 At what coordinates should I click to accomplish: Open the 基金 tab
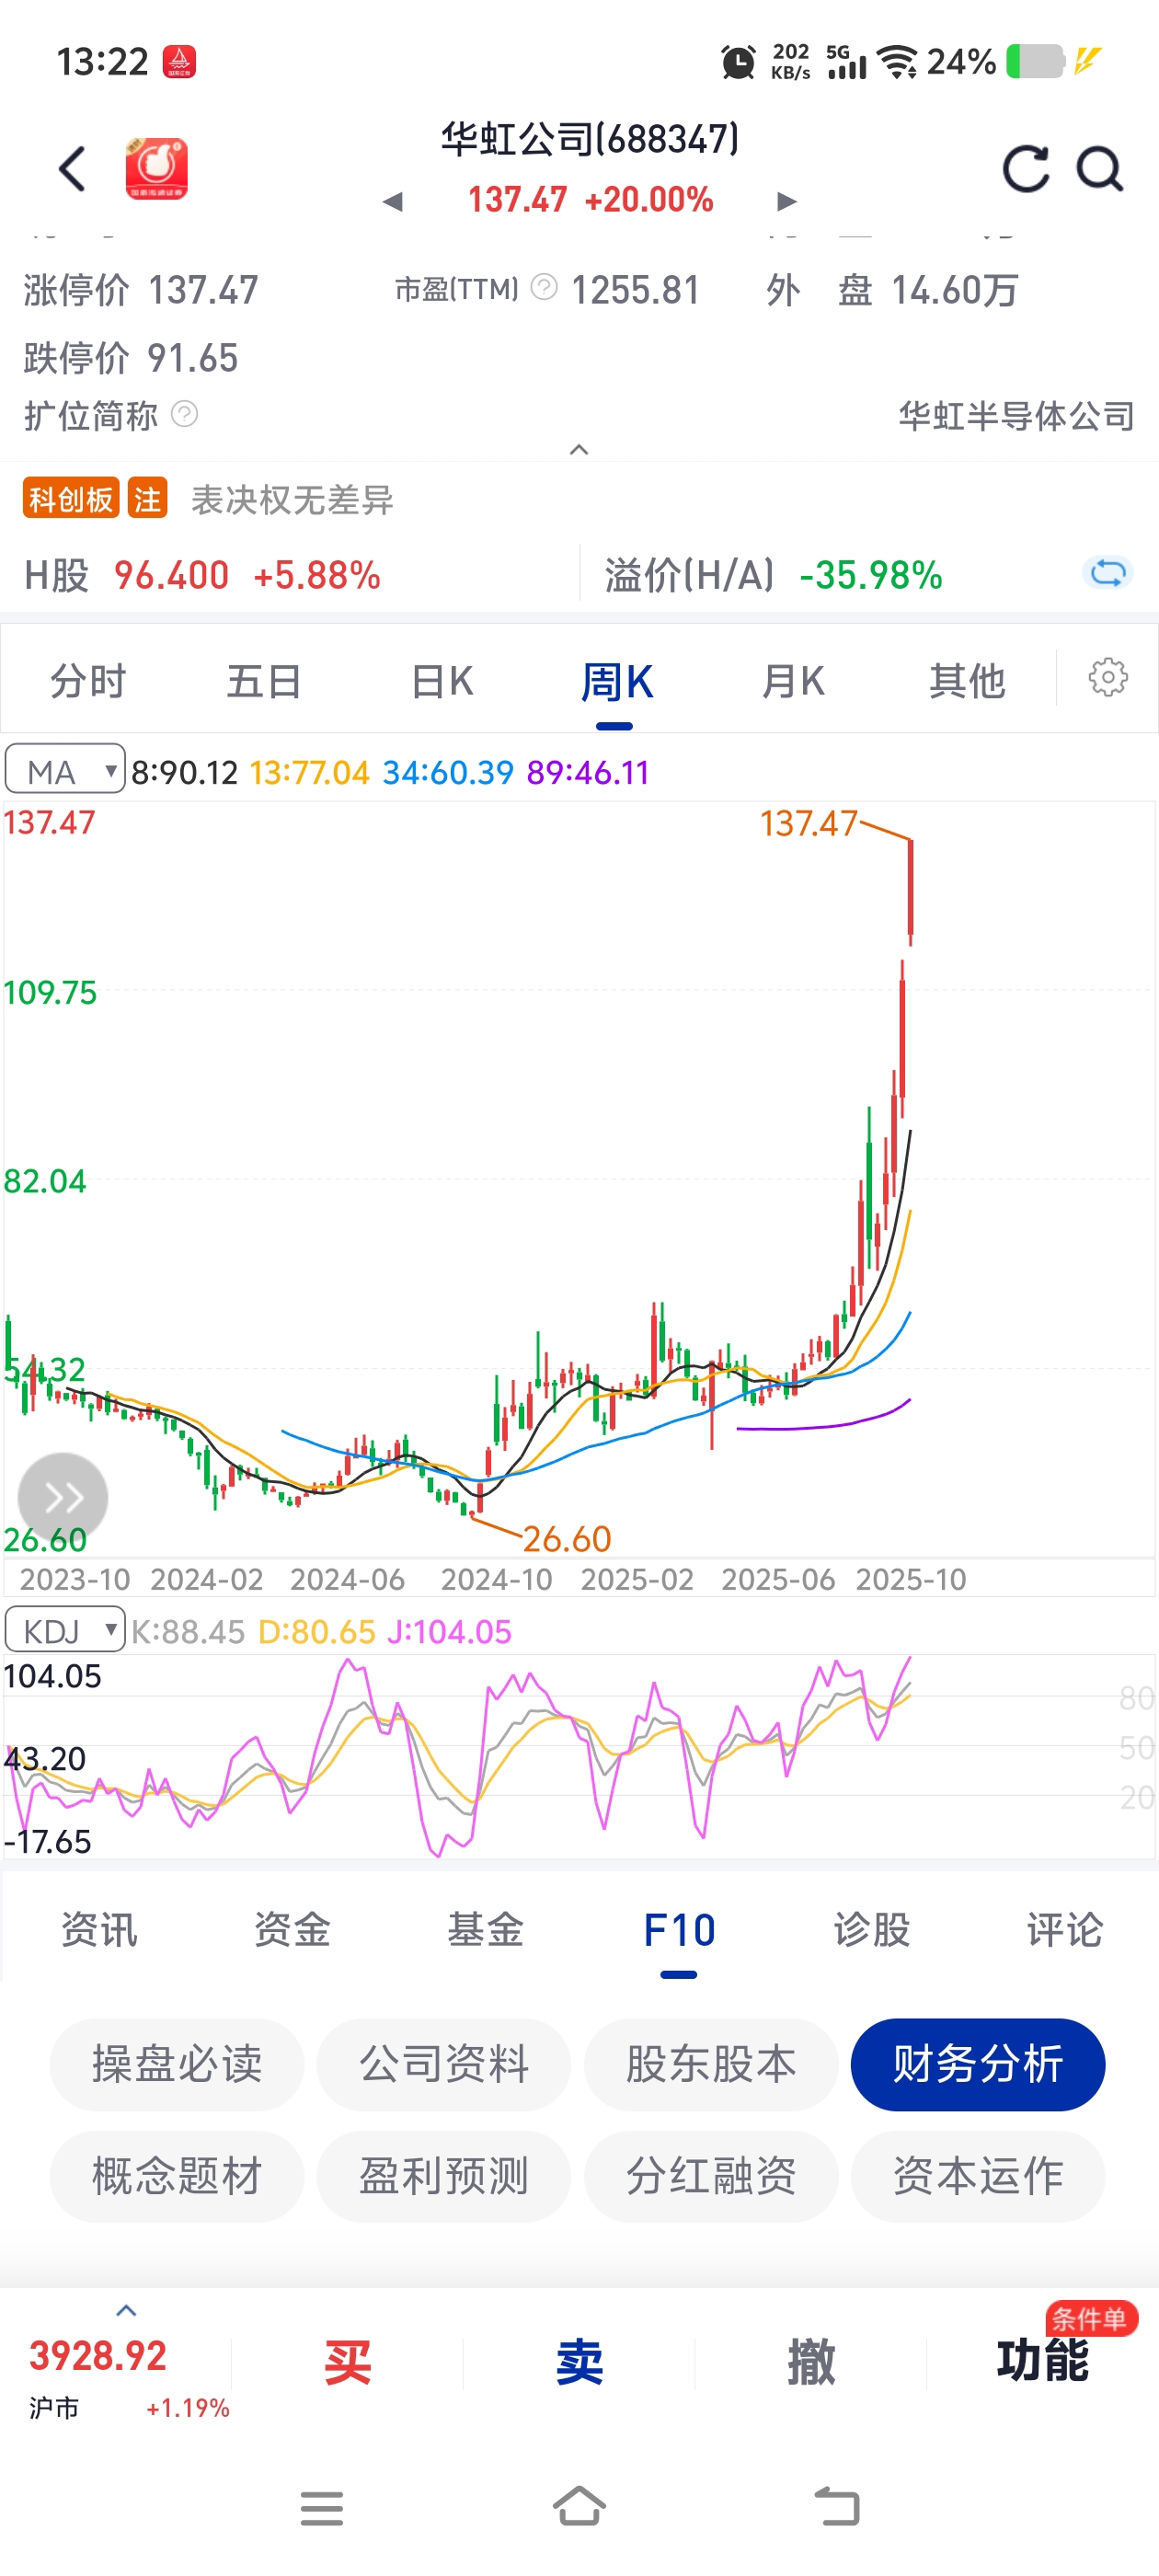(485, 1929)
